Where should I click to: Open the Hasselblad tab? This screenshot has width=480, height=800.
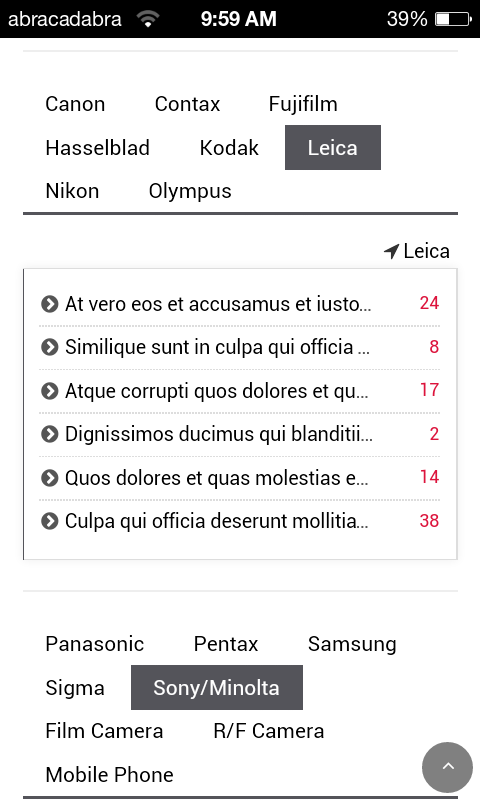[97, 148]
